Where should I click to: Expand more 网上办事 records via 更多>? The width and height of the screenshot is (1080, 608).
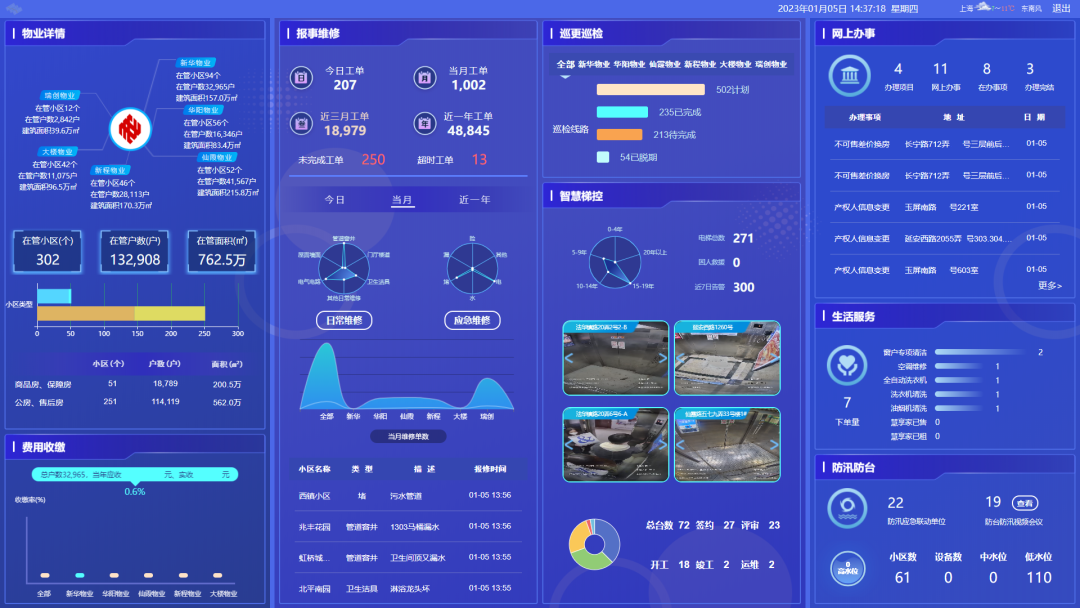coord(1049,285)
